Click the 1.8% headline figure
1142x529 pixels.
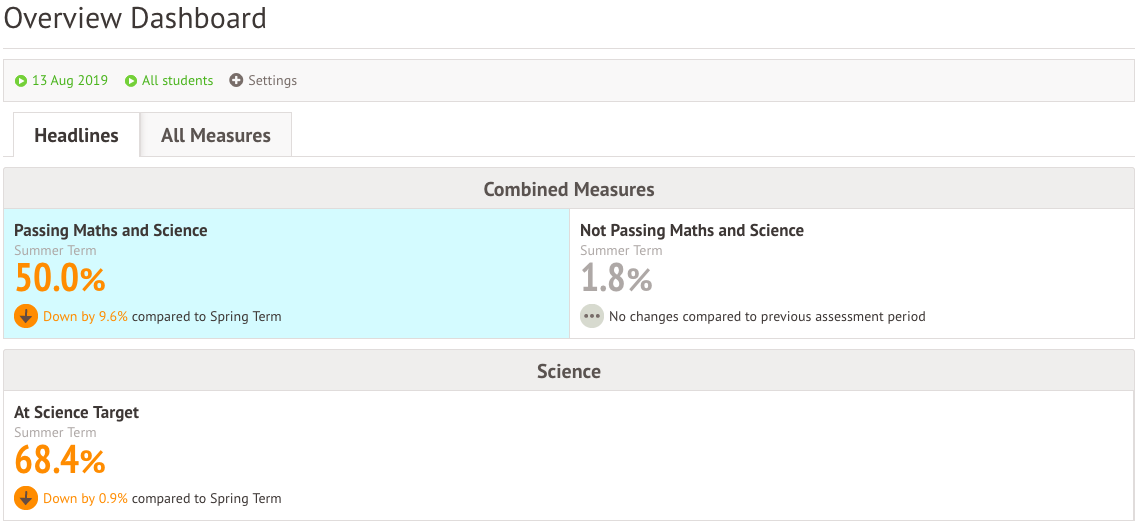[616, 278]
